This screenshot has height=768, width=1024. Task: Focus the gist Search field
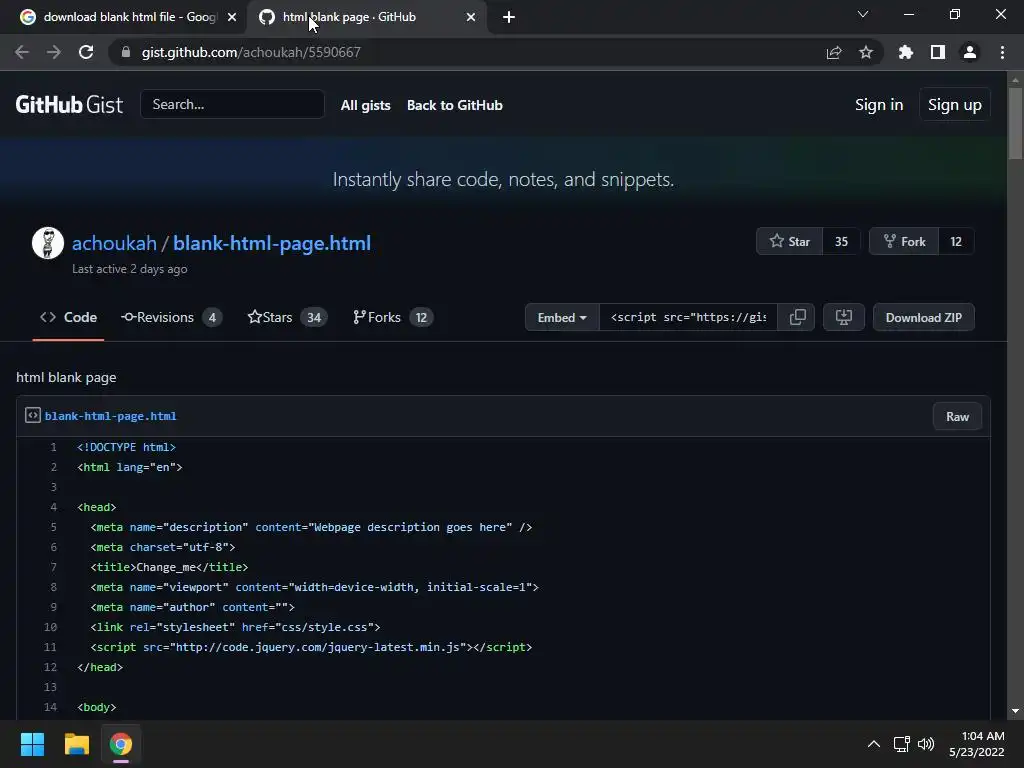point(232,104)
